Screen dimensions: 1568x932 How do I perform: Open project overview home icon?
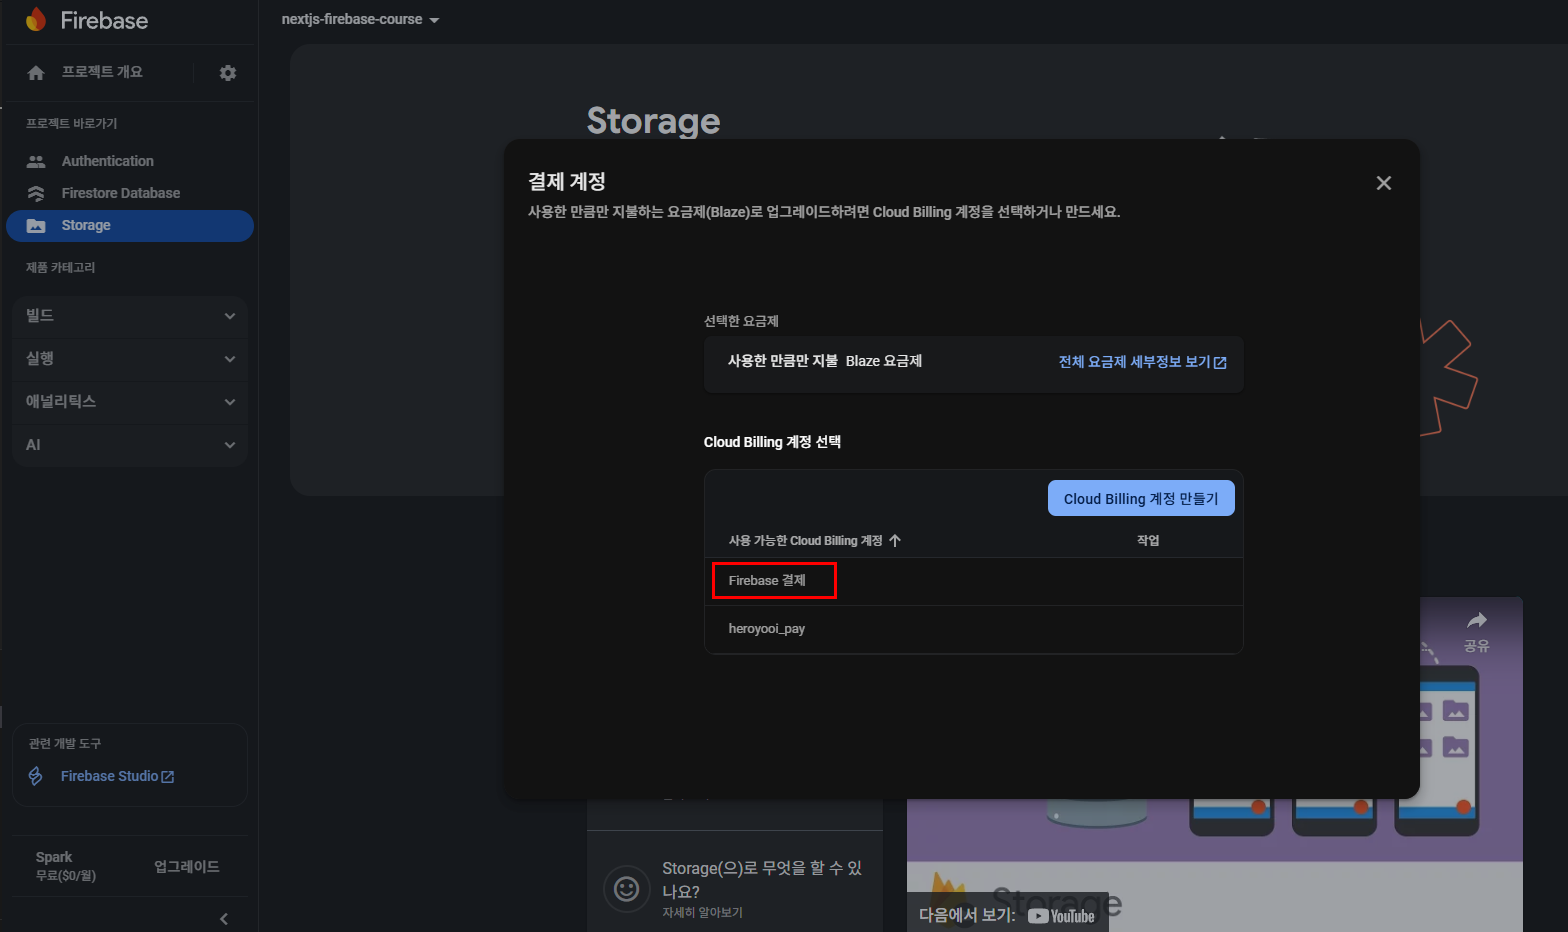click(x=36, y=73)
